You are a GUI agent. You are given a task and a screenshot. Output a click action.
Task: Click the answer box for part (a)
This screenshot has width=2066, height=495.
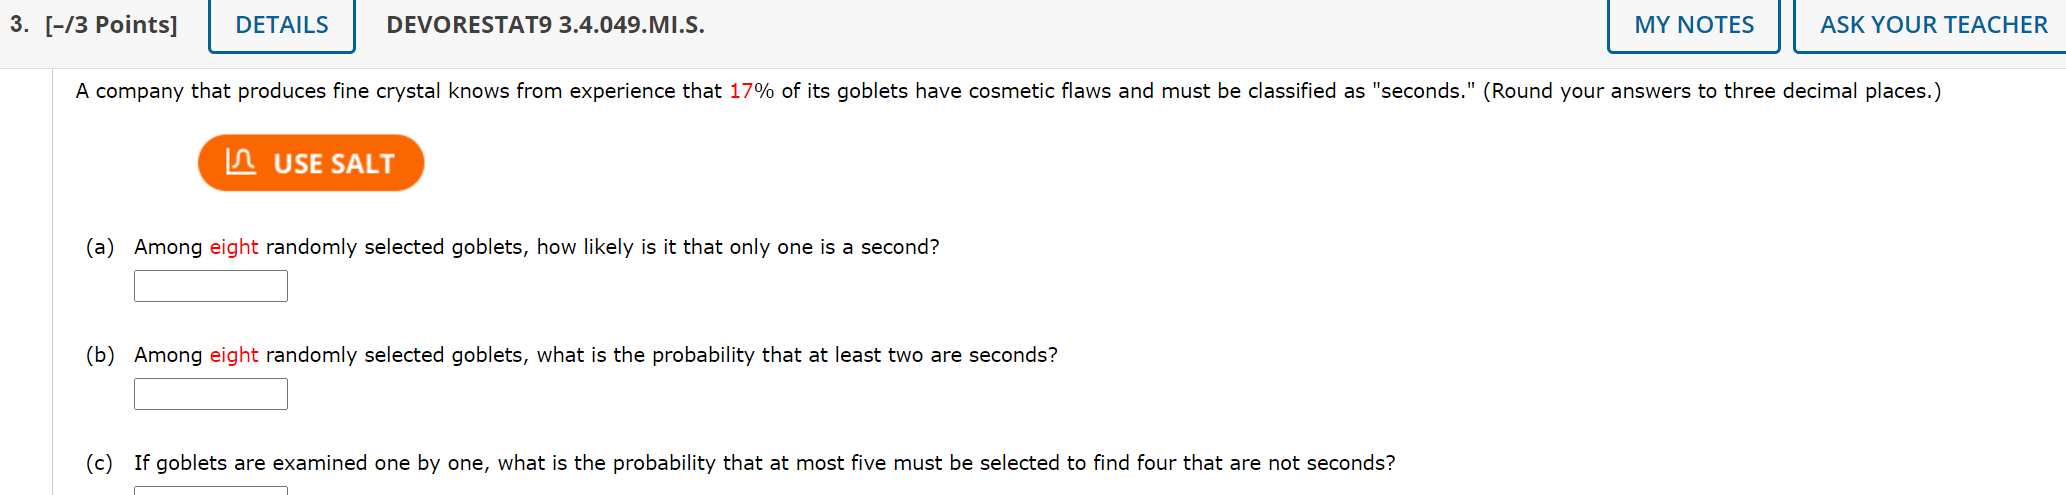pos(211,286)
